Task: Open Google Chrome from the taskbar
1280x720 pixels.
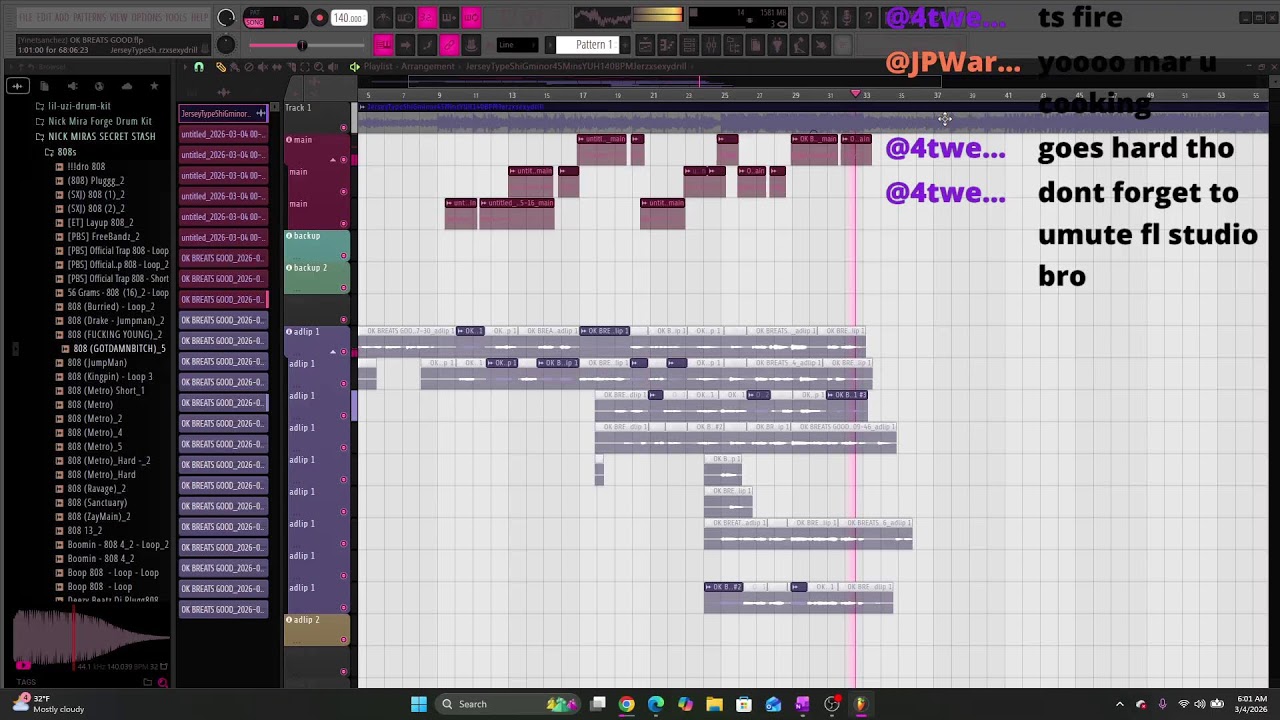Action: tap(626, 704)
